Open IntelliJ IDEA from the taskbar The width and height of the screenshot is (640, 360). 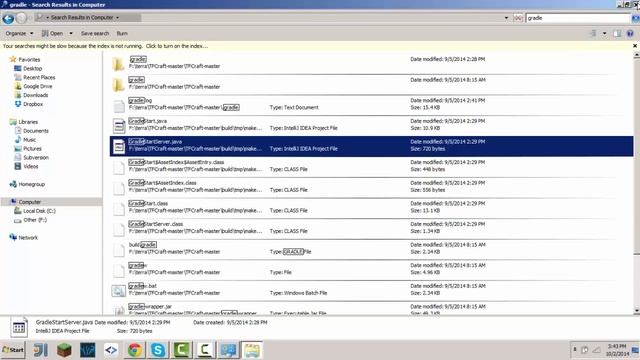[x=41, y=350]
